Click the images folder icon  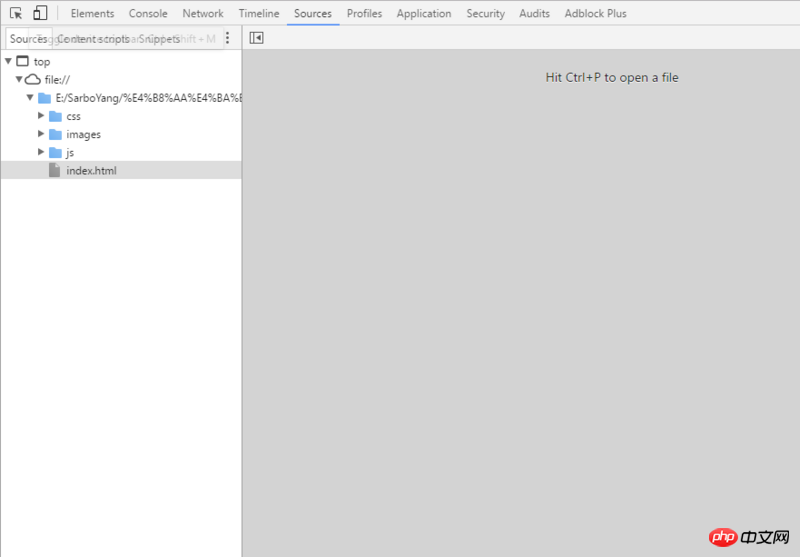click(55, 135)
